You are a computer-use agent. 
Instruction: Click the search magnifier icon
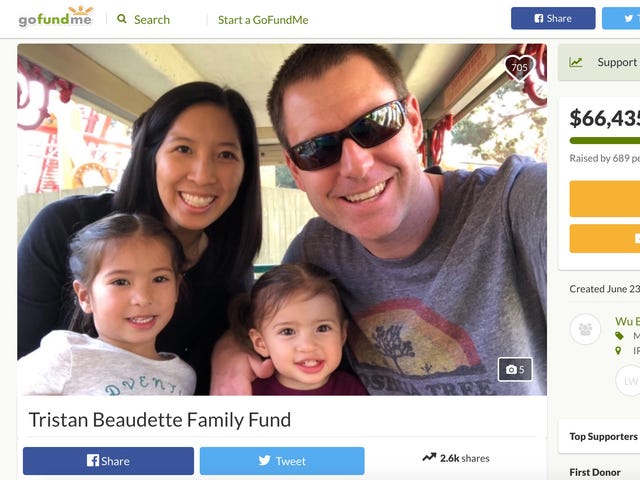click(x=122, y=19)
